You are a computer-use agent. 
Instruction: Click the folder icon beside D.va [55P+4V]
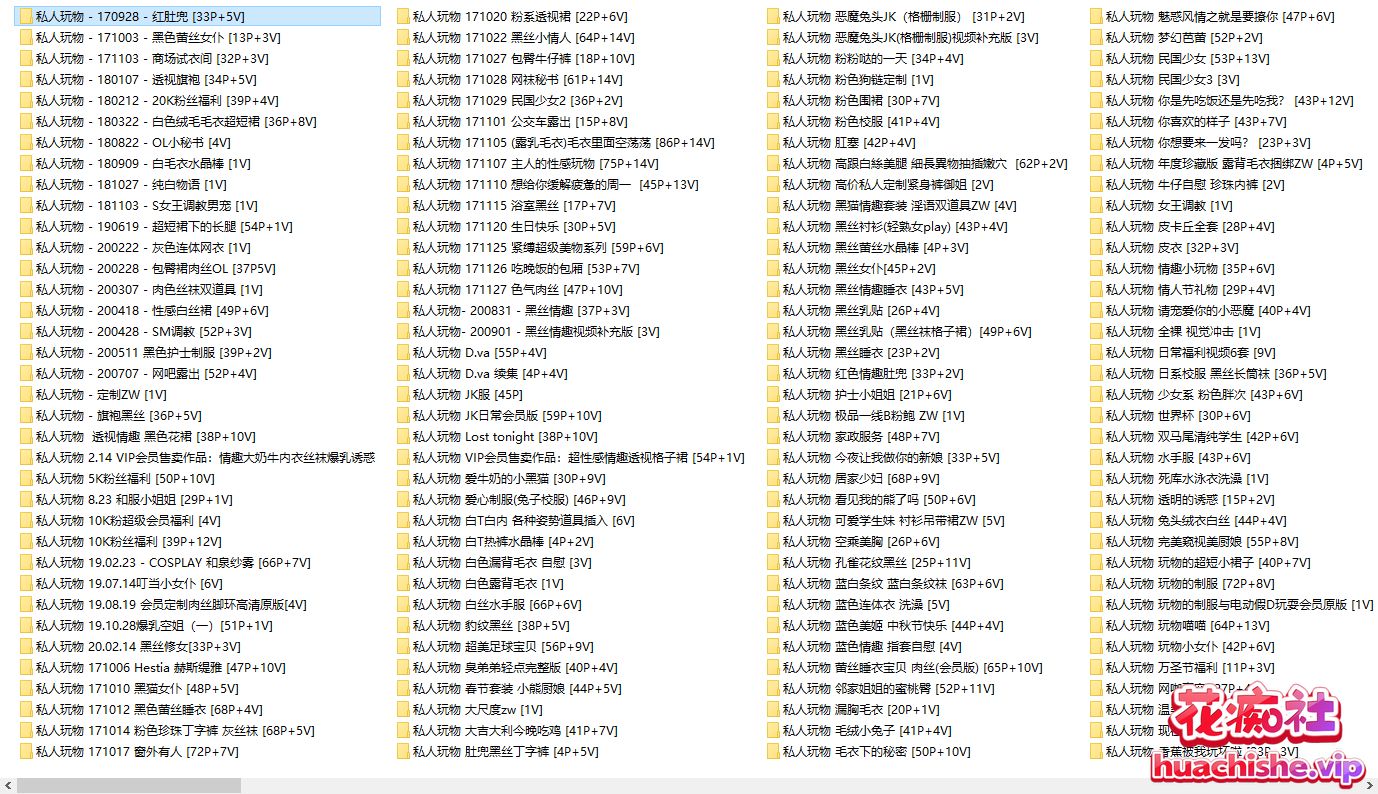[x=403, y=353]
